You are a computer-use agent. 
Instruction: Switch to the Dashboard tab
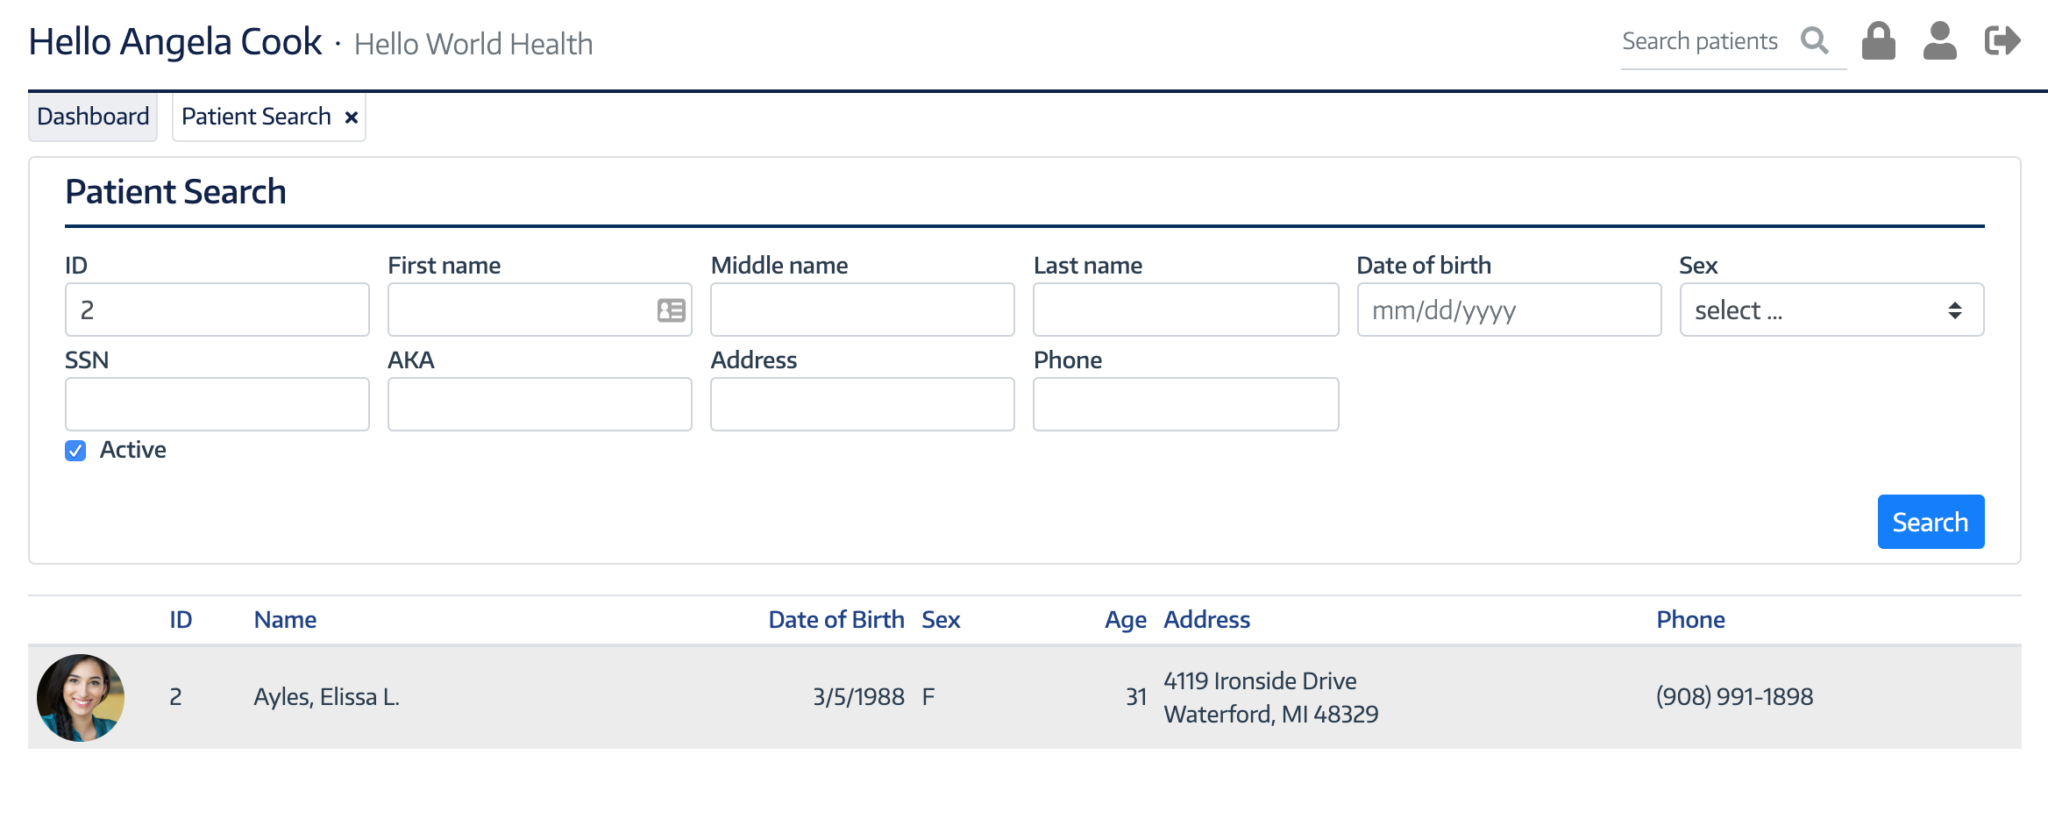(93, 117)
